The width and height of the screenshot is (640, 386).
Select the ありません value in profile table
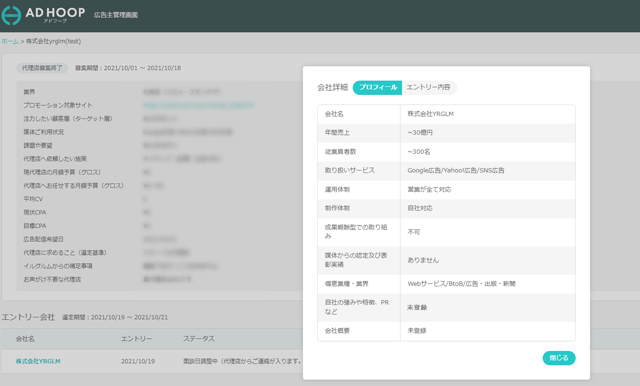point(423,260)
